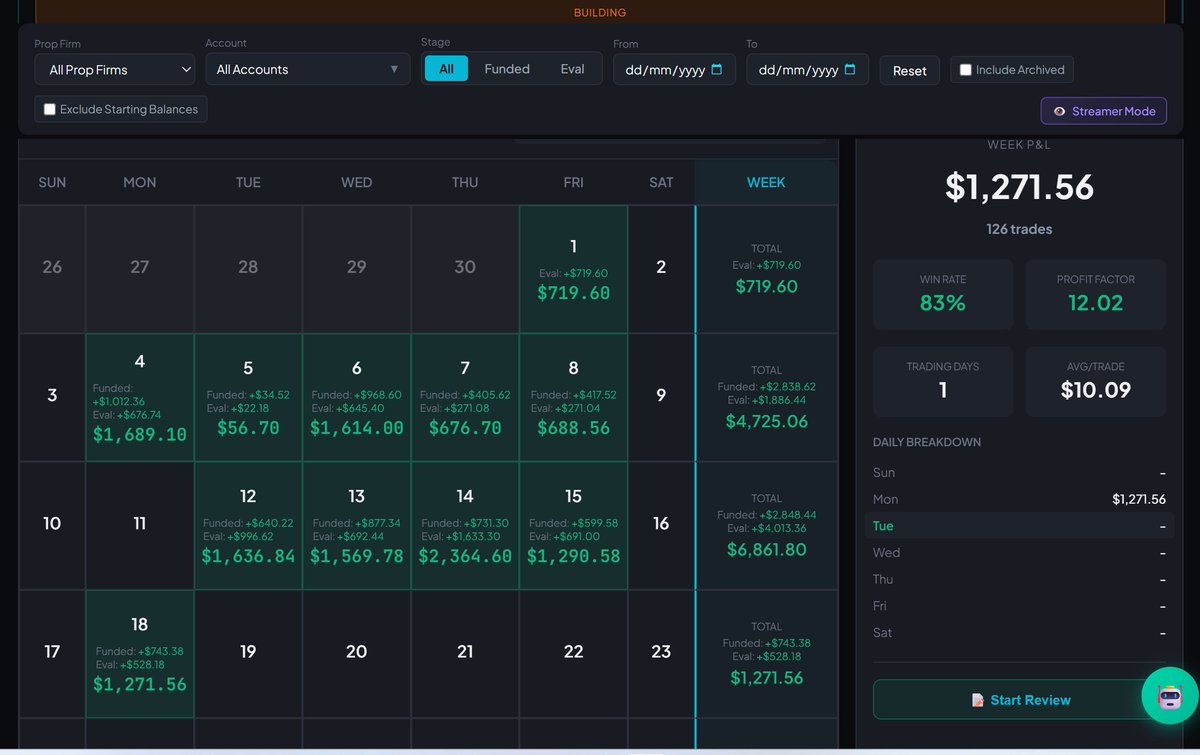The image size is (1200, 755).
Task: Open the All Prop Firms dropdown
Action: click(x=115, y=70)
